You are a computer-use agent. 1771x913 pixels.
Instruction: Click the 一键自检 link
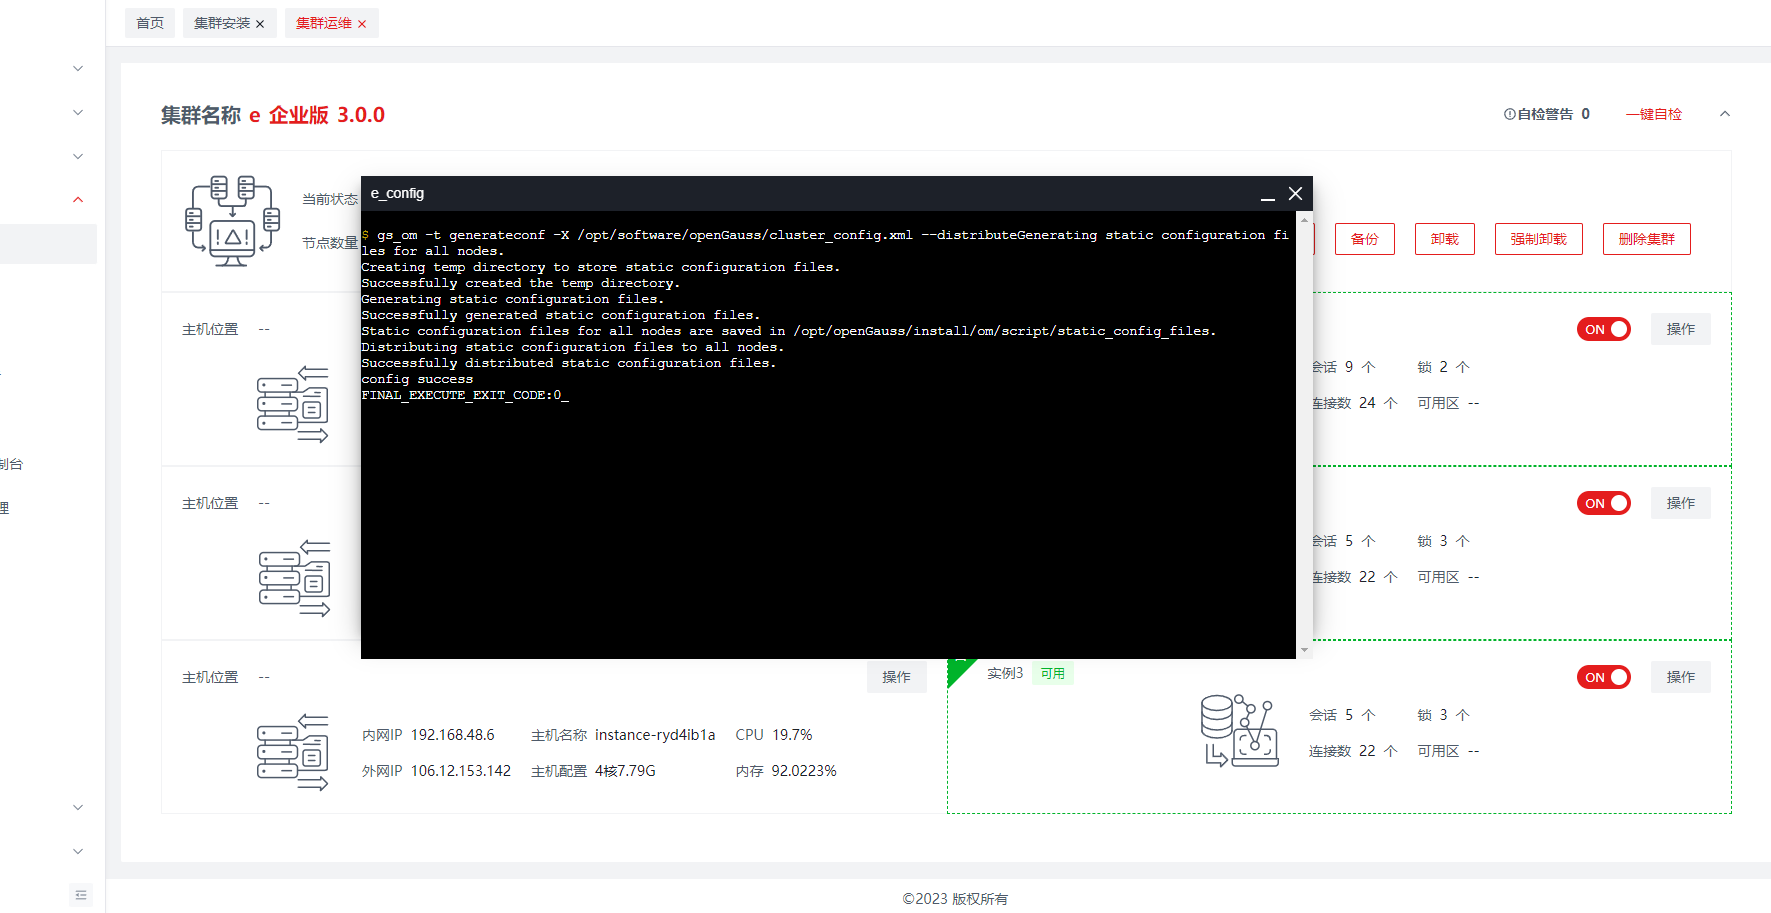(x=1653, y=114)
